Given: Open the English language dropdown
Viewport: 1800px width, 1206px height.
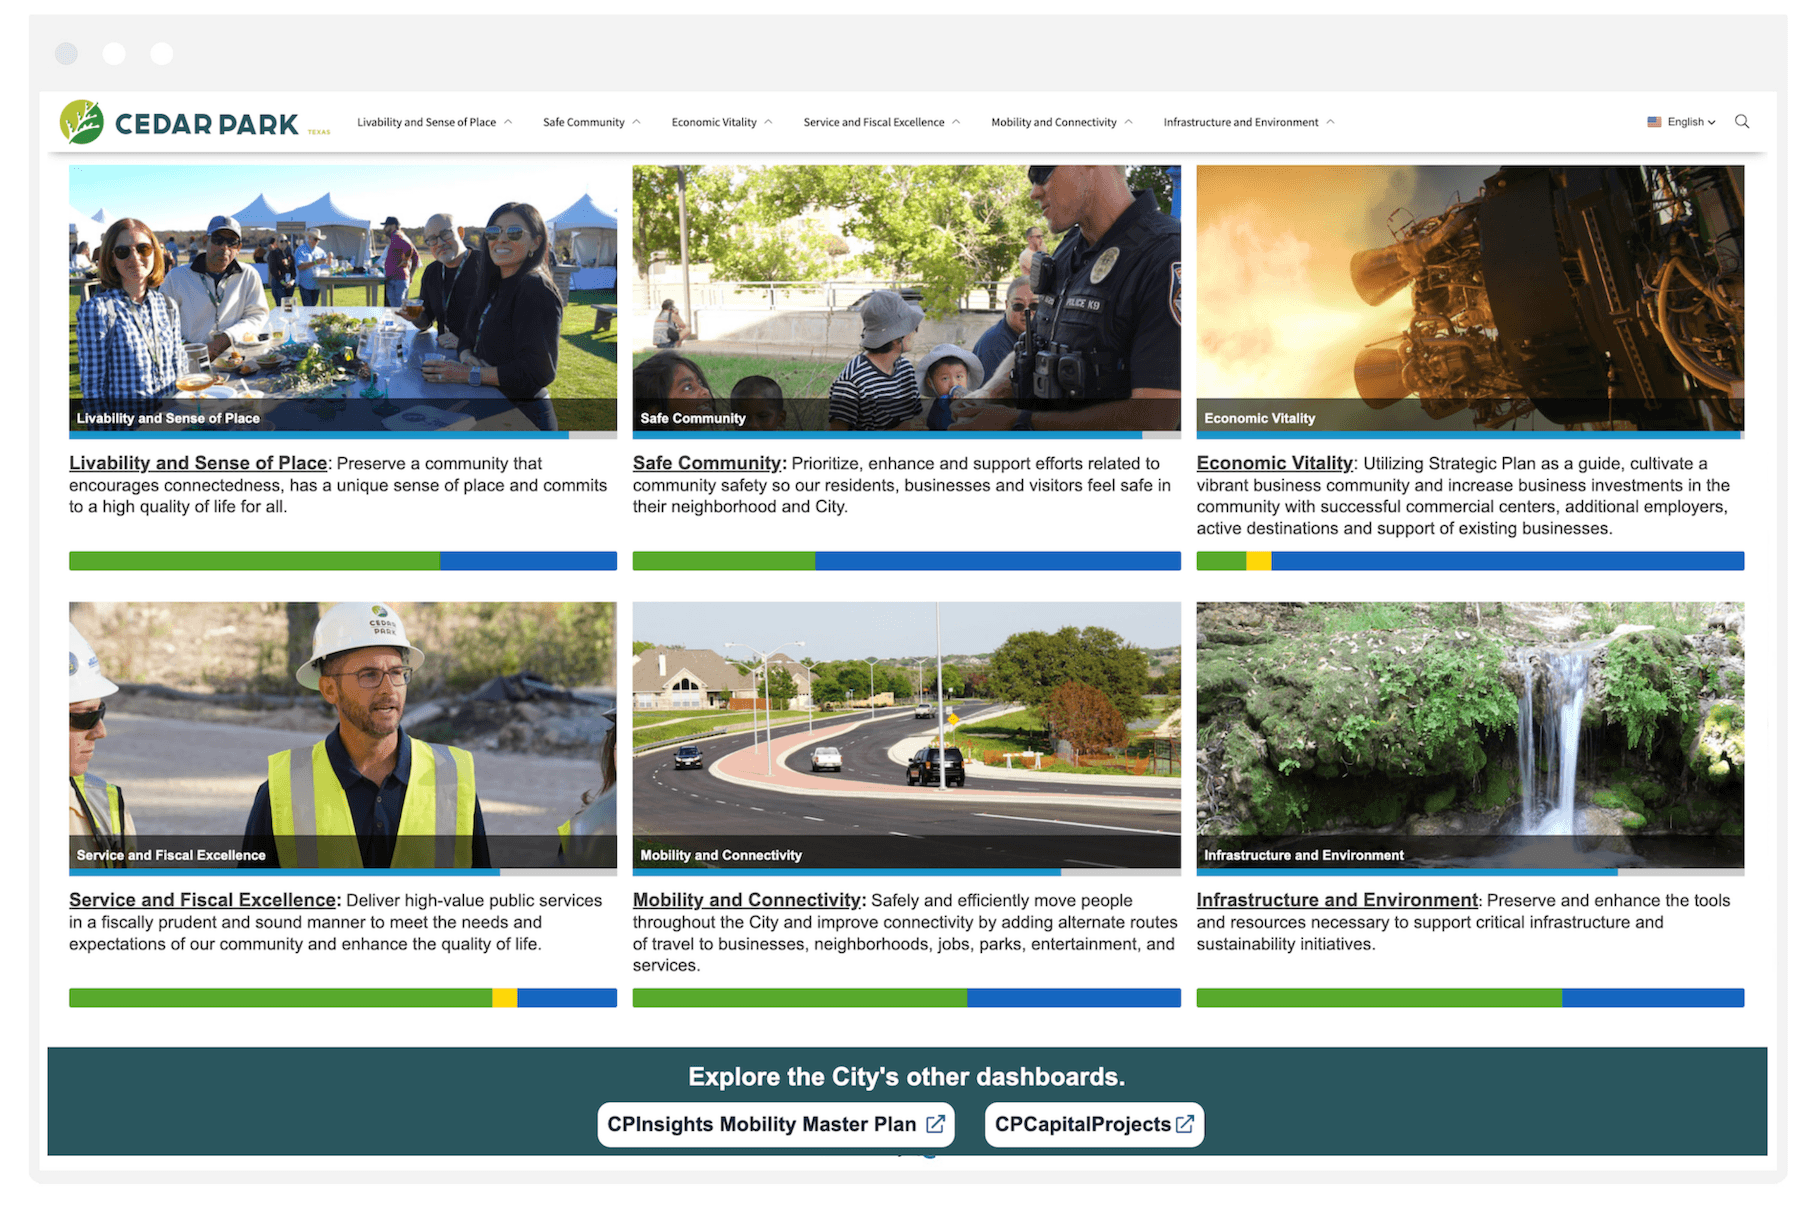Looking at the screenshot, I should point(1691,122).
